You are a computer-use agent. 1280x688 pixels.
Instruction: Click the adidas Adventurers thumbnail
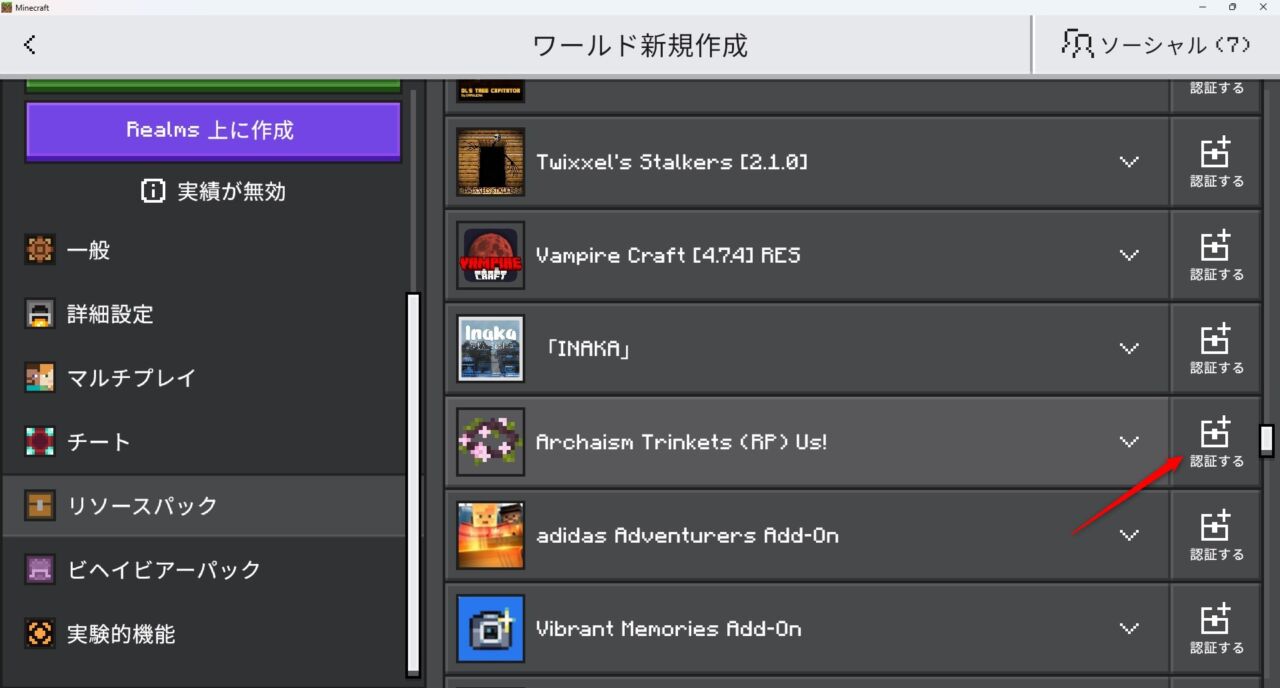[x=491, y=535]
